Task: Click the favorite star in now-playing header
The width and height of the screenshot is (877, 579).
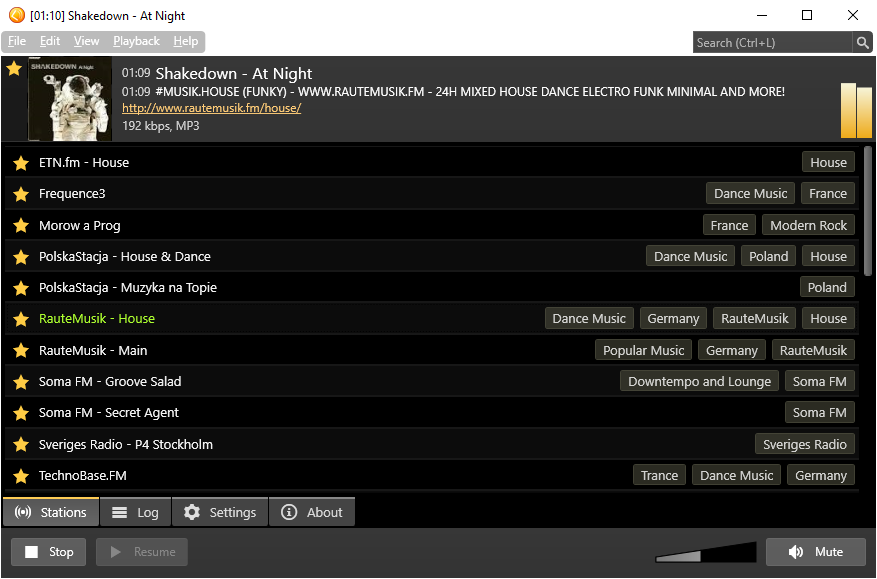Action: pyautogui.click(x=14, y=69)
